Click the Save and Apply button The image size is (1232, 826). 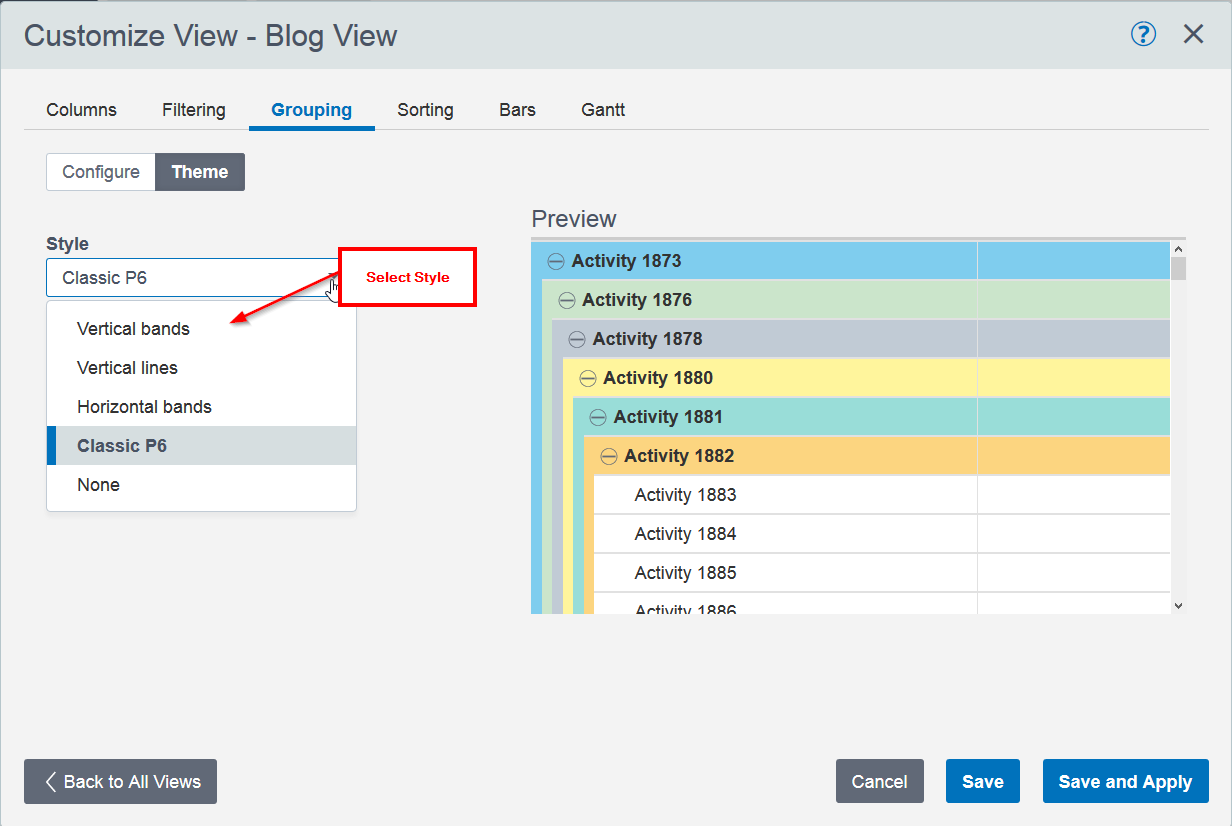[1125, 782]
